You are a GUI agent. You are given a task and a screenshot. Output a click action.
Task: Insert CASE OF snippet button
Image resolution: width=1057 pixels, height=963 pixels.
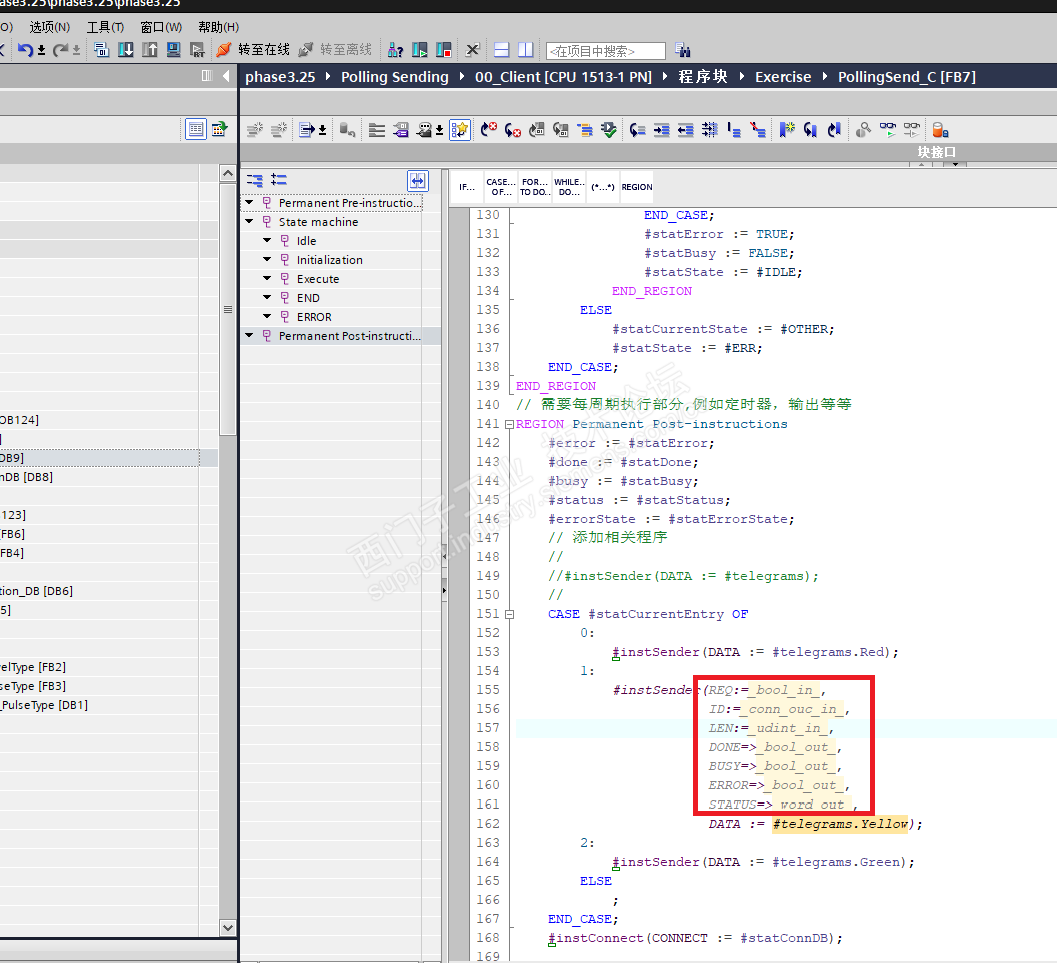pos(501,187)
